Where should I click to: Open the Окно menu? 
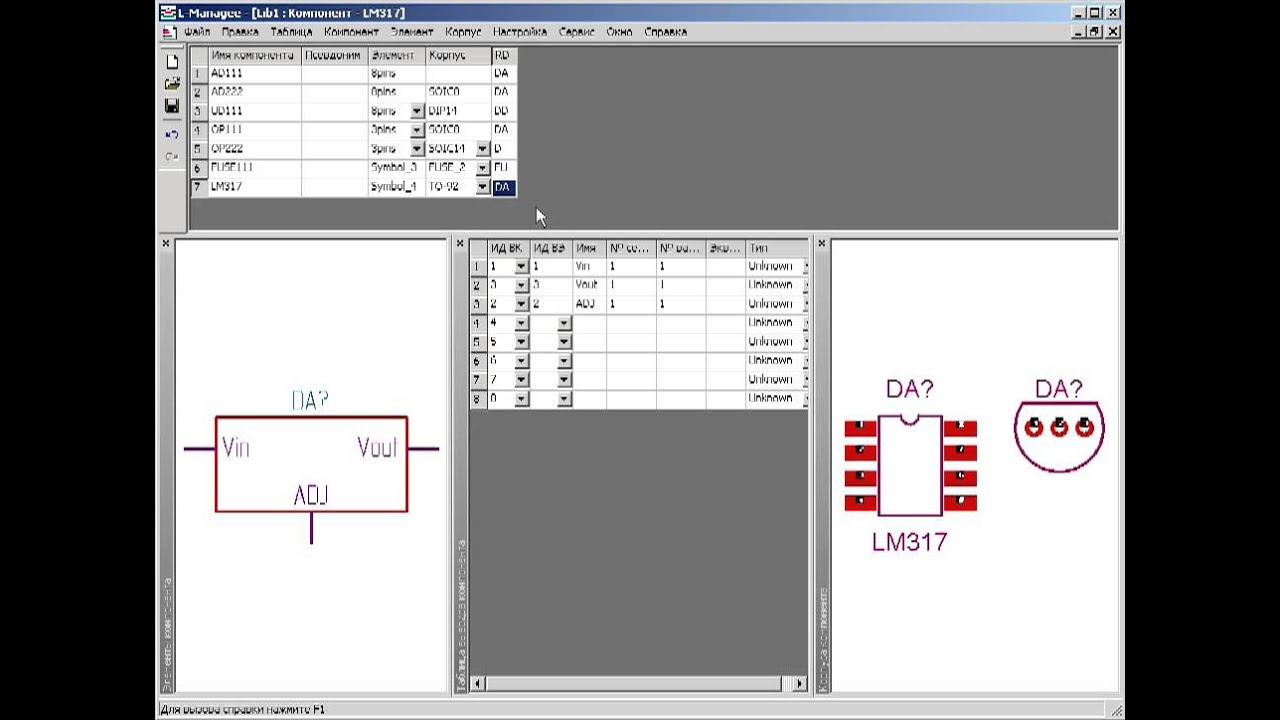point(619,32)
